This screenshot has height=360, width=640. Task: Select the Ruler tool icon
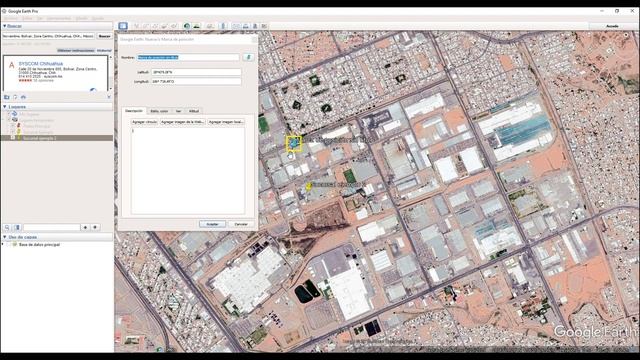tap(223, 26)
